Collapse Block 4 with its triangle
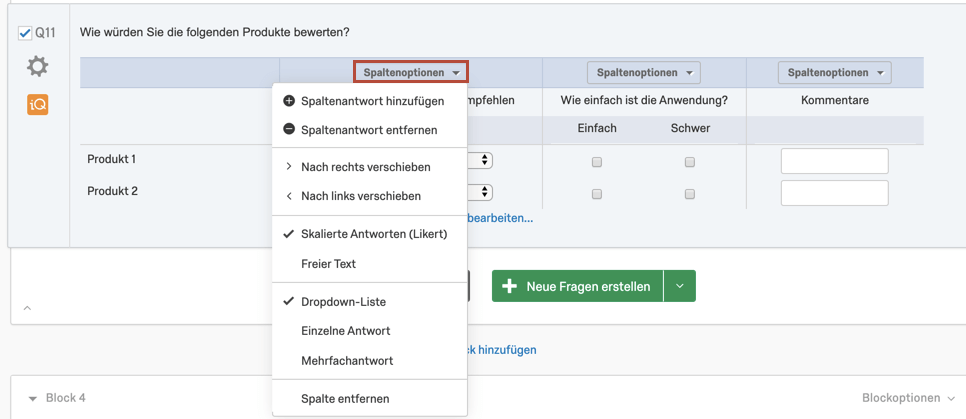 33,399
